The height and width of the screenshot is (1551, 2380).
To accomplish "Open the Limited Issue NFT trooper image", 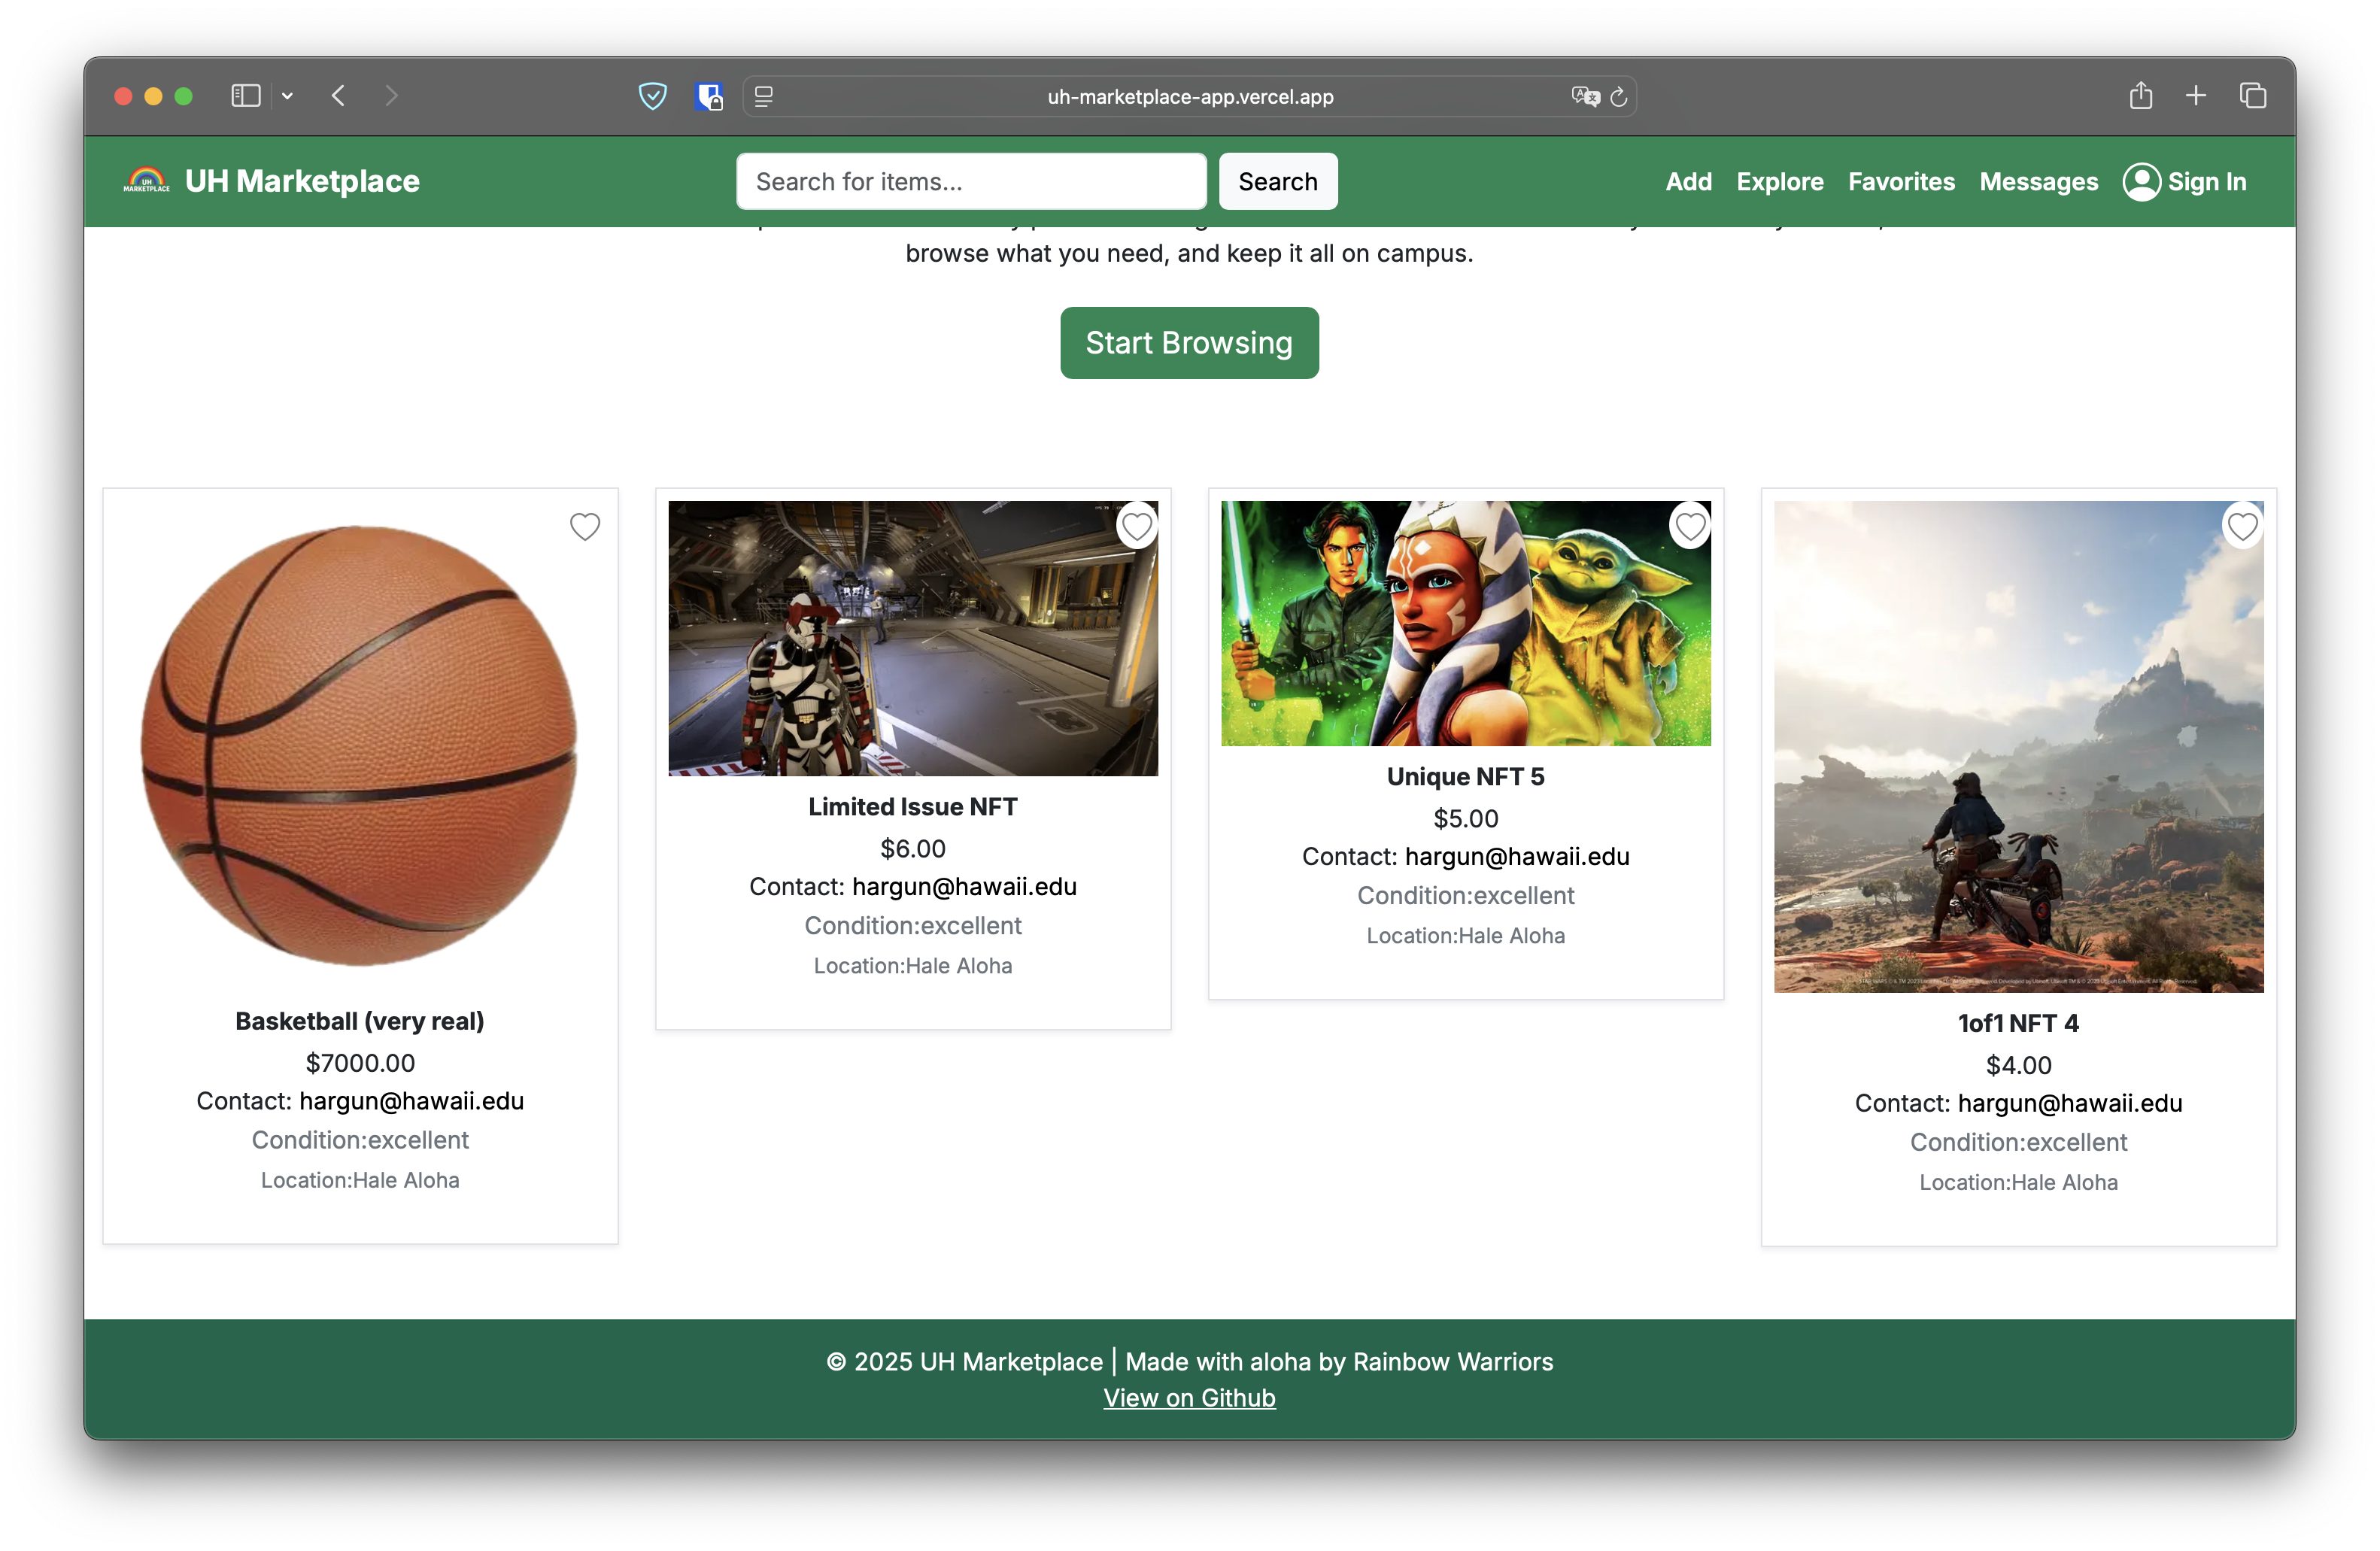I will (x=913, y=638).
